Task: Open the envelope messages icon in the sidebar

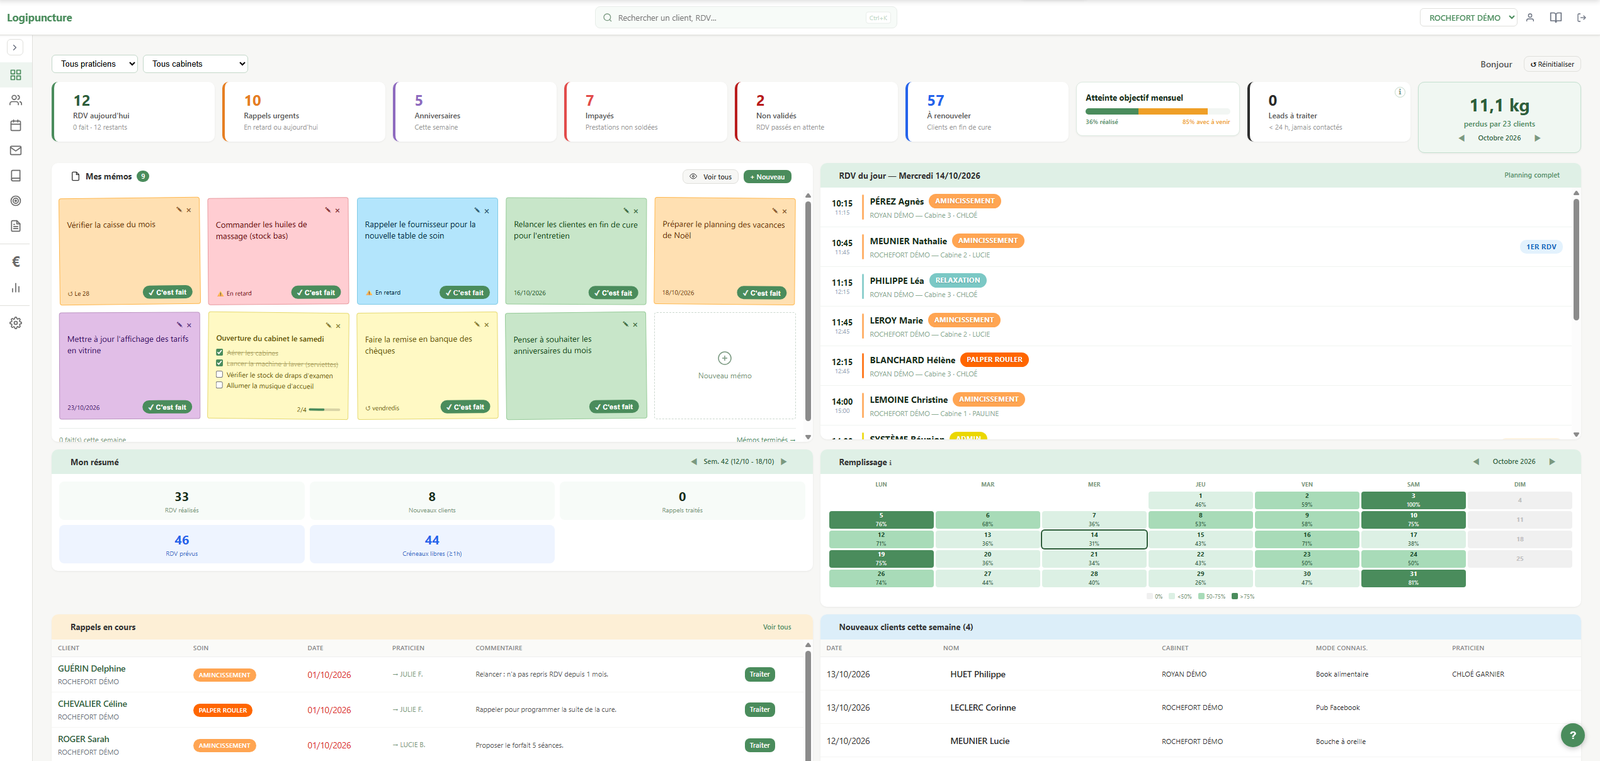Action: click(15, 150)
